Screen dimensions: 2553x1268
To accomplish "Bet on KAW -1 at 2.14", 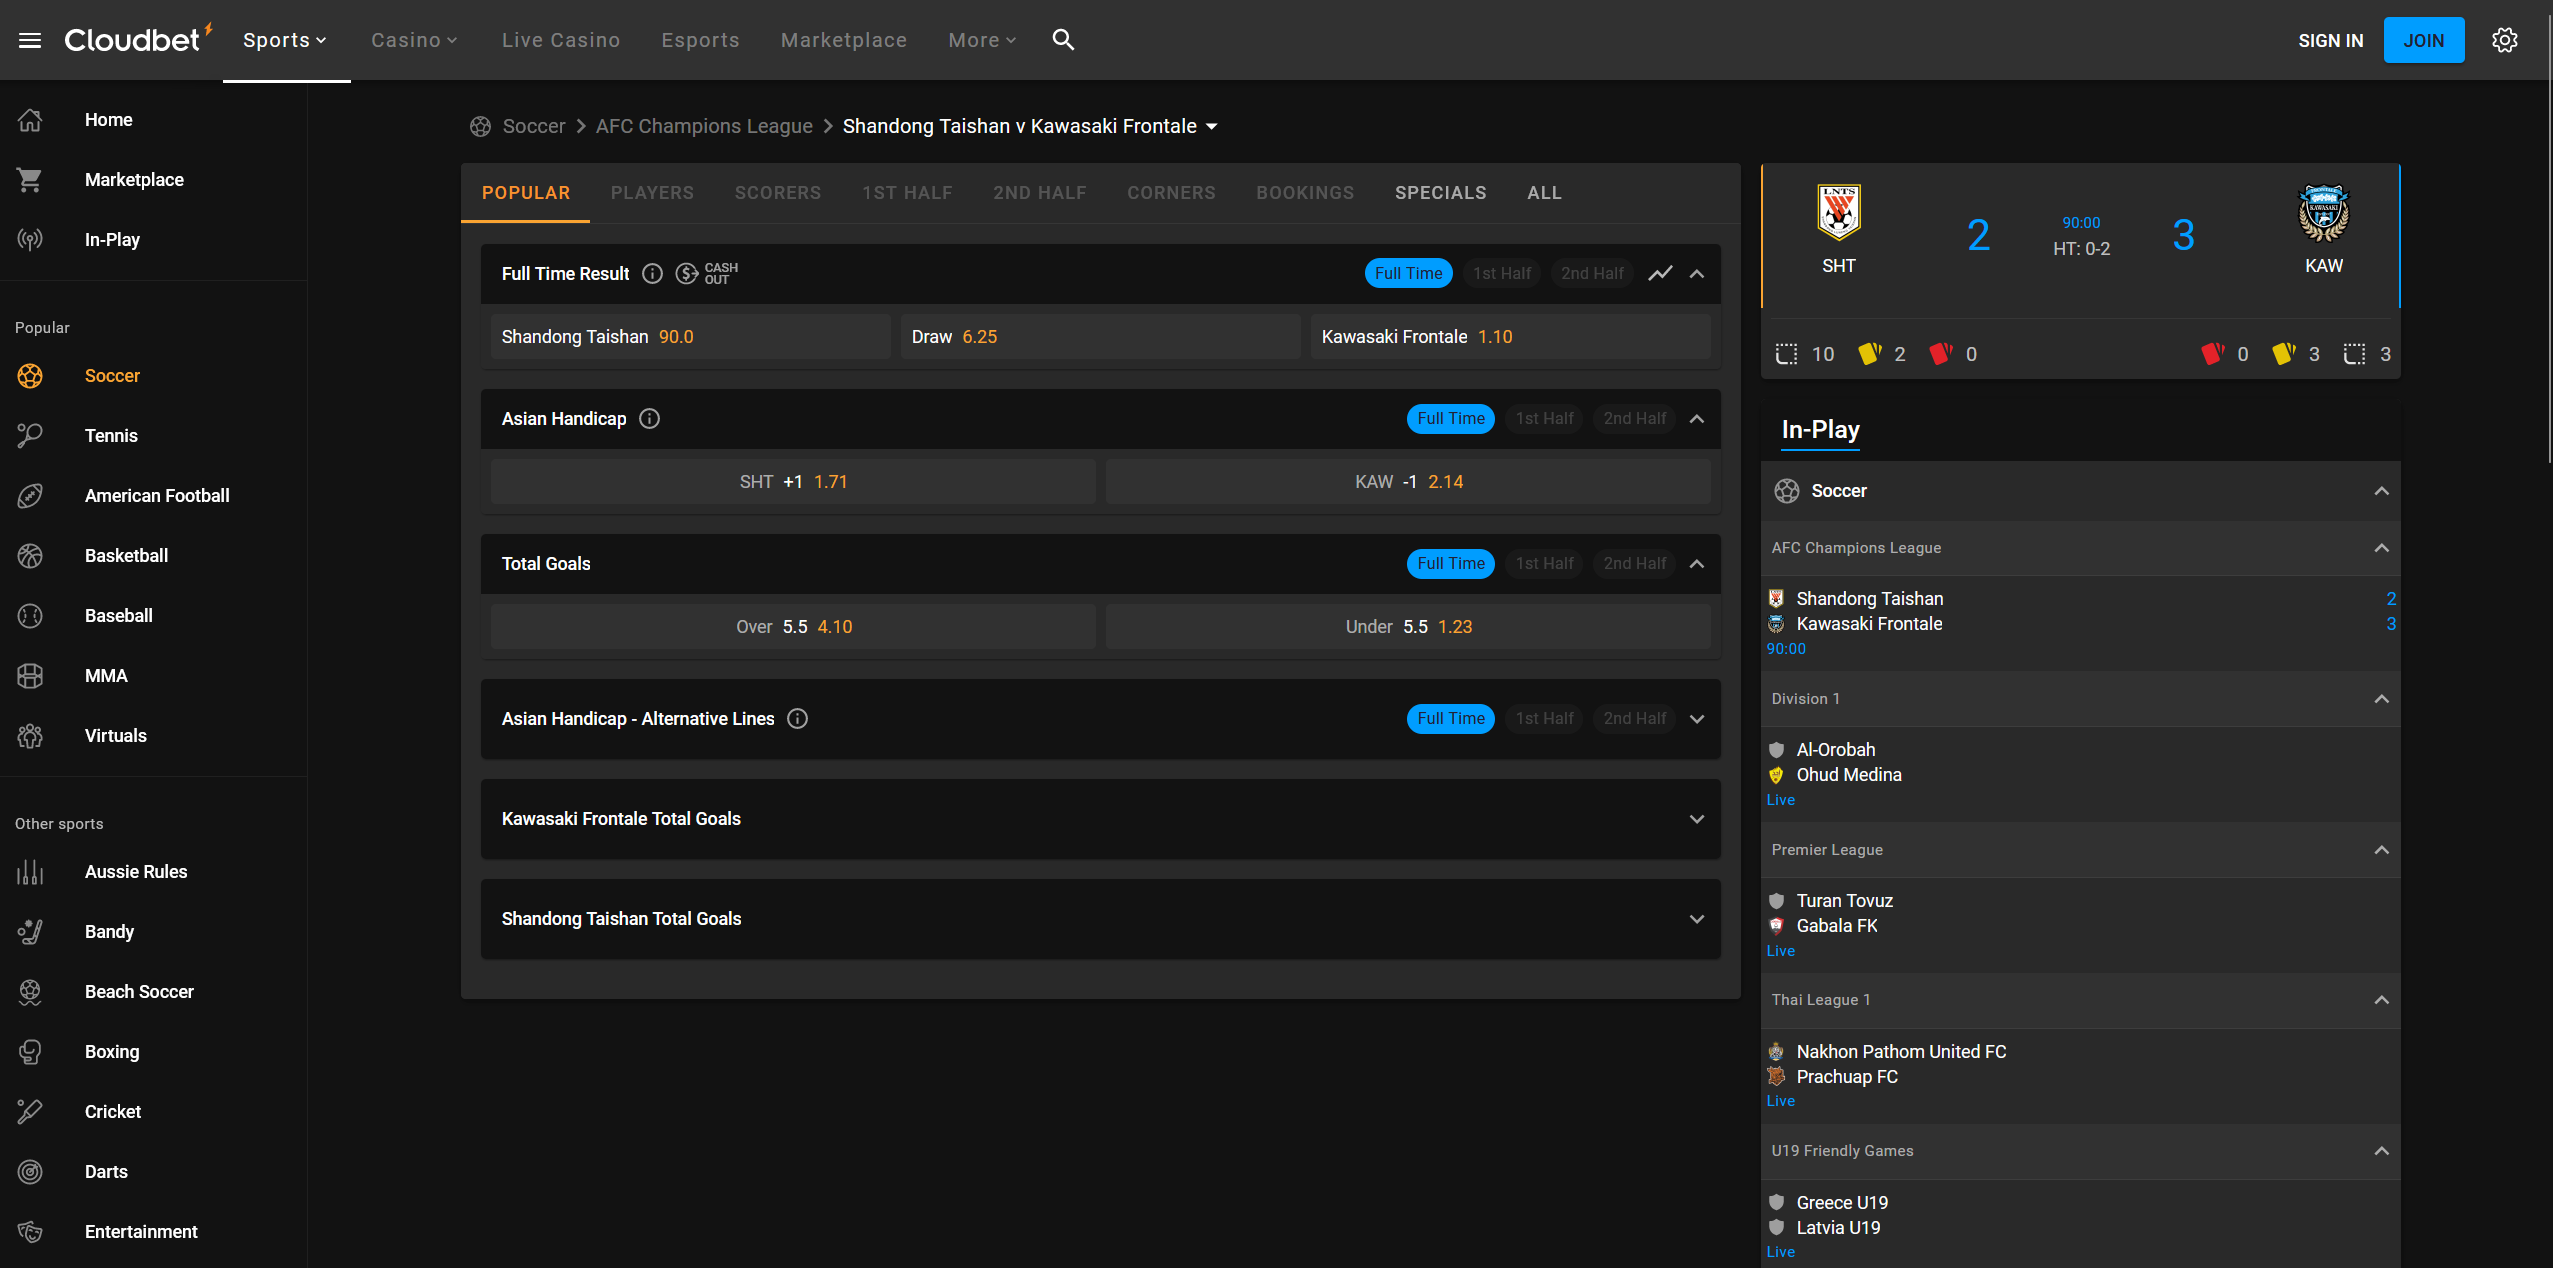I will (1408, 482).
